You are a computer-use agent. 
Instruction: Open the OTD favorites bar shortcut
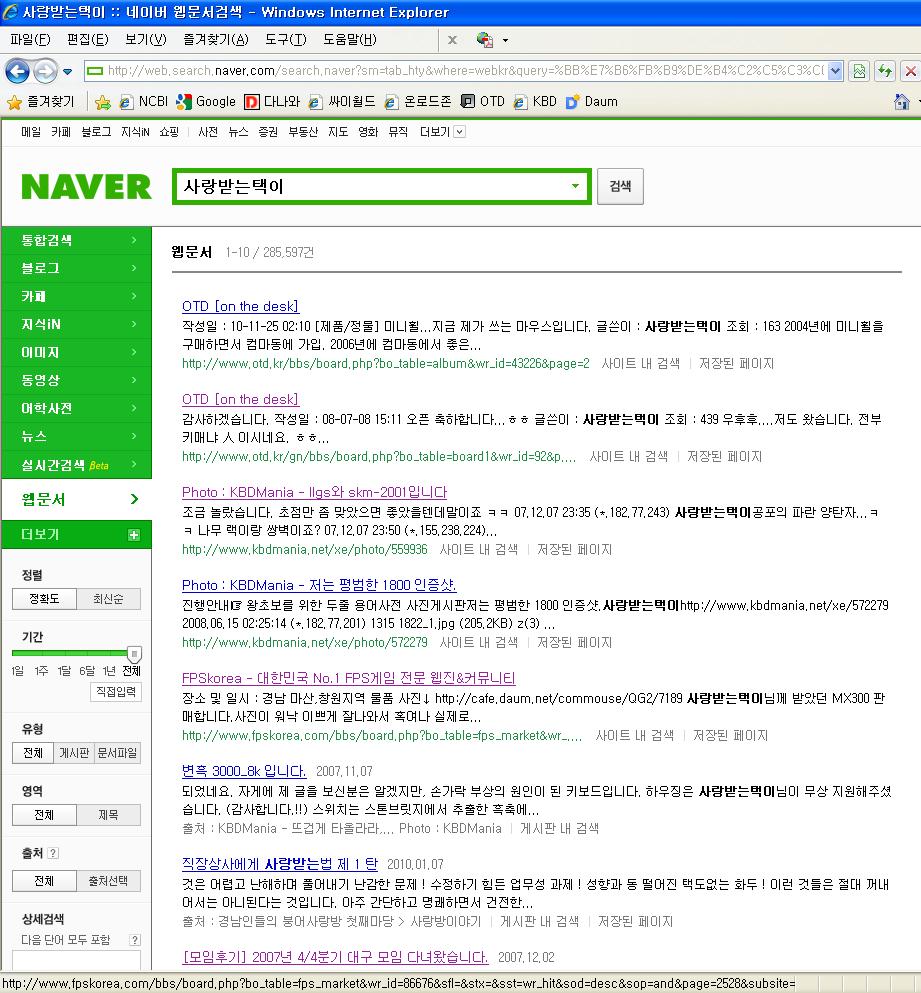coord(483,101)
